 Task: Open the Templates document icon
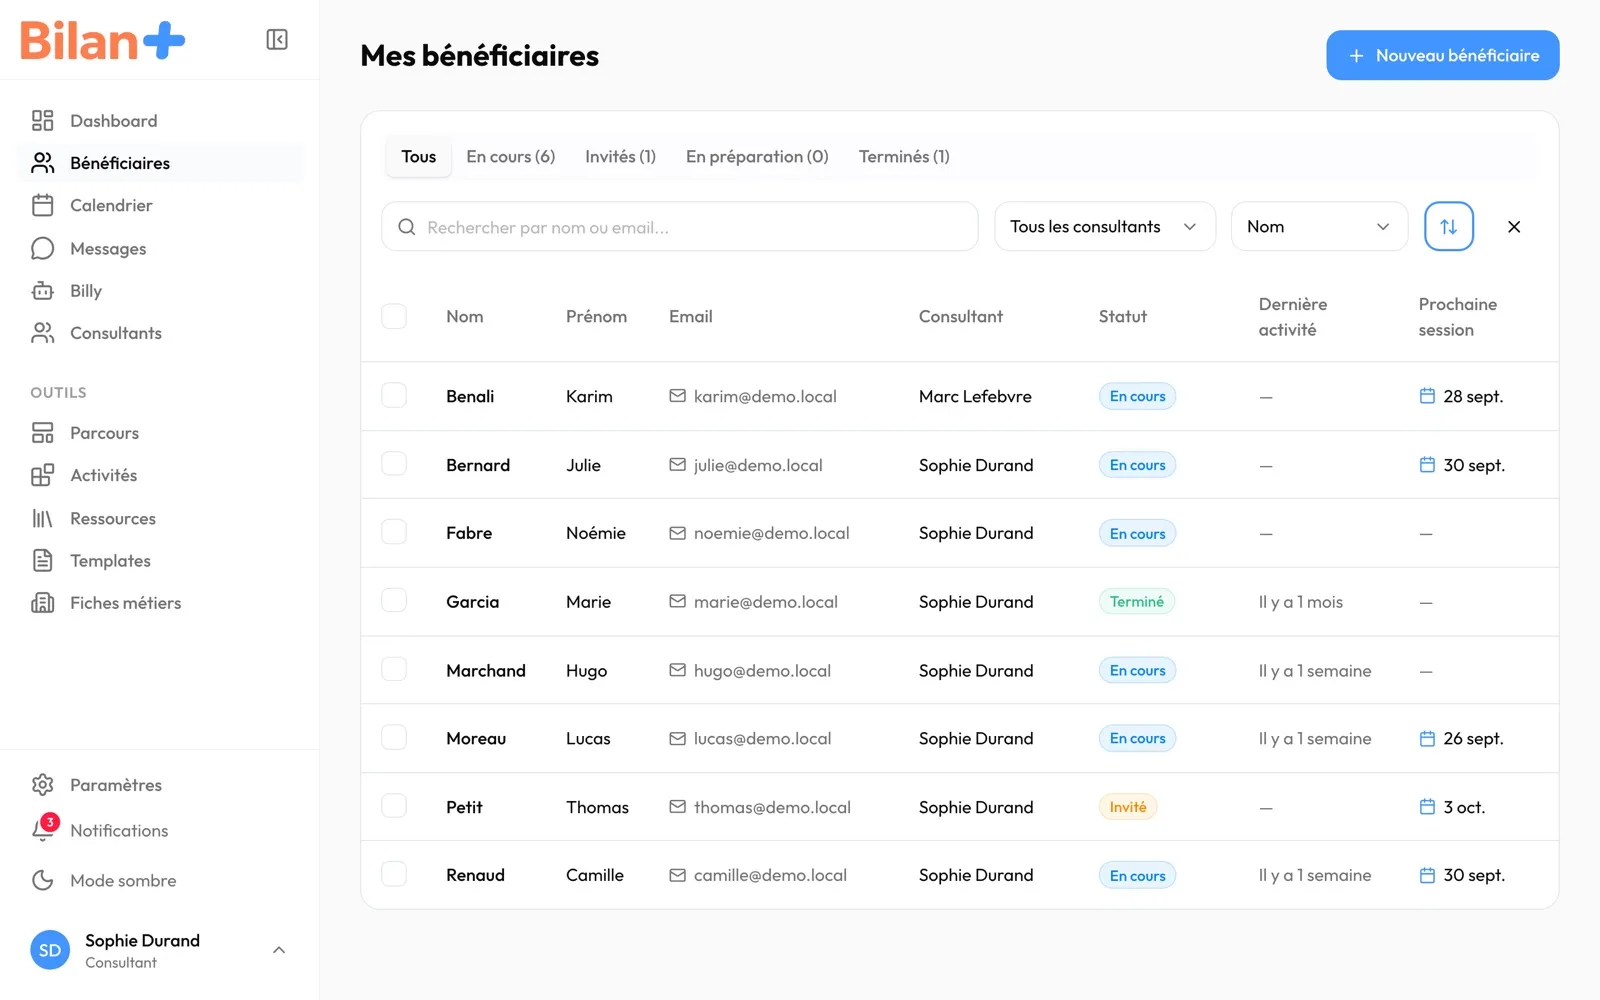click(42, 560)
